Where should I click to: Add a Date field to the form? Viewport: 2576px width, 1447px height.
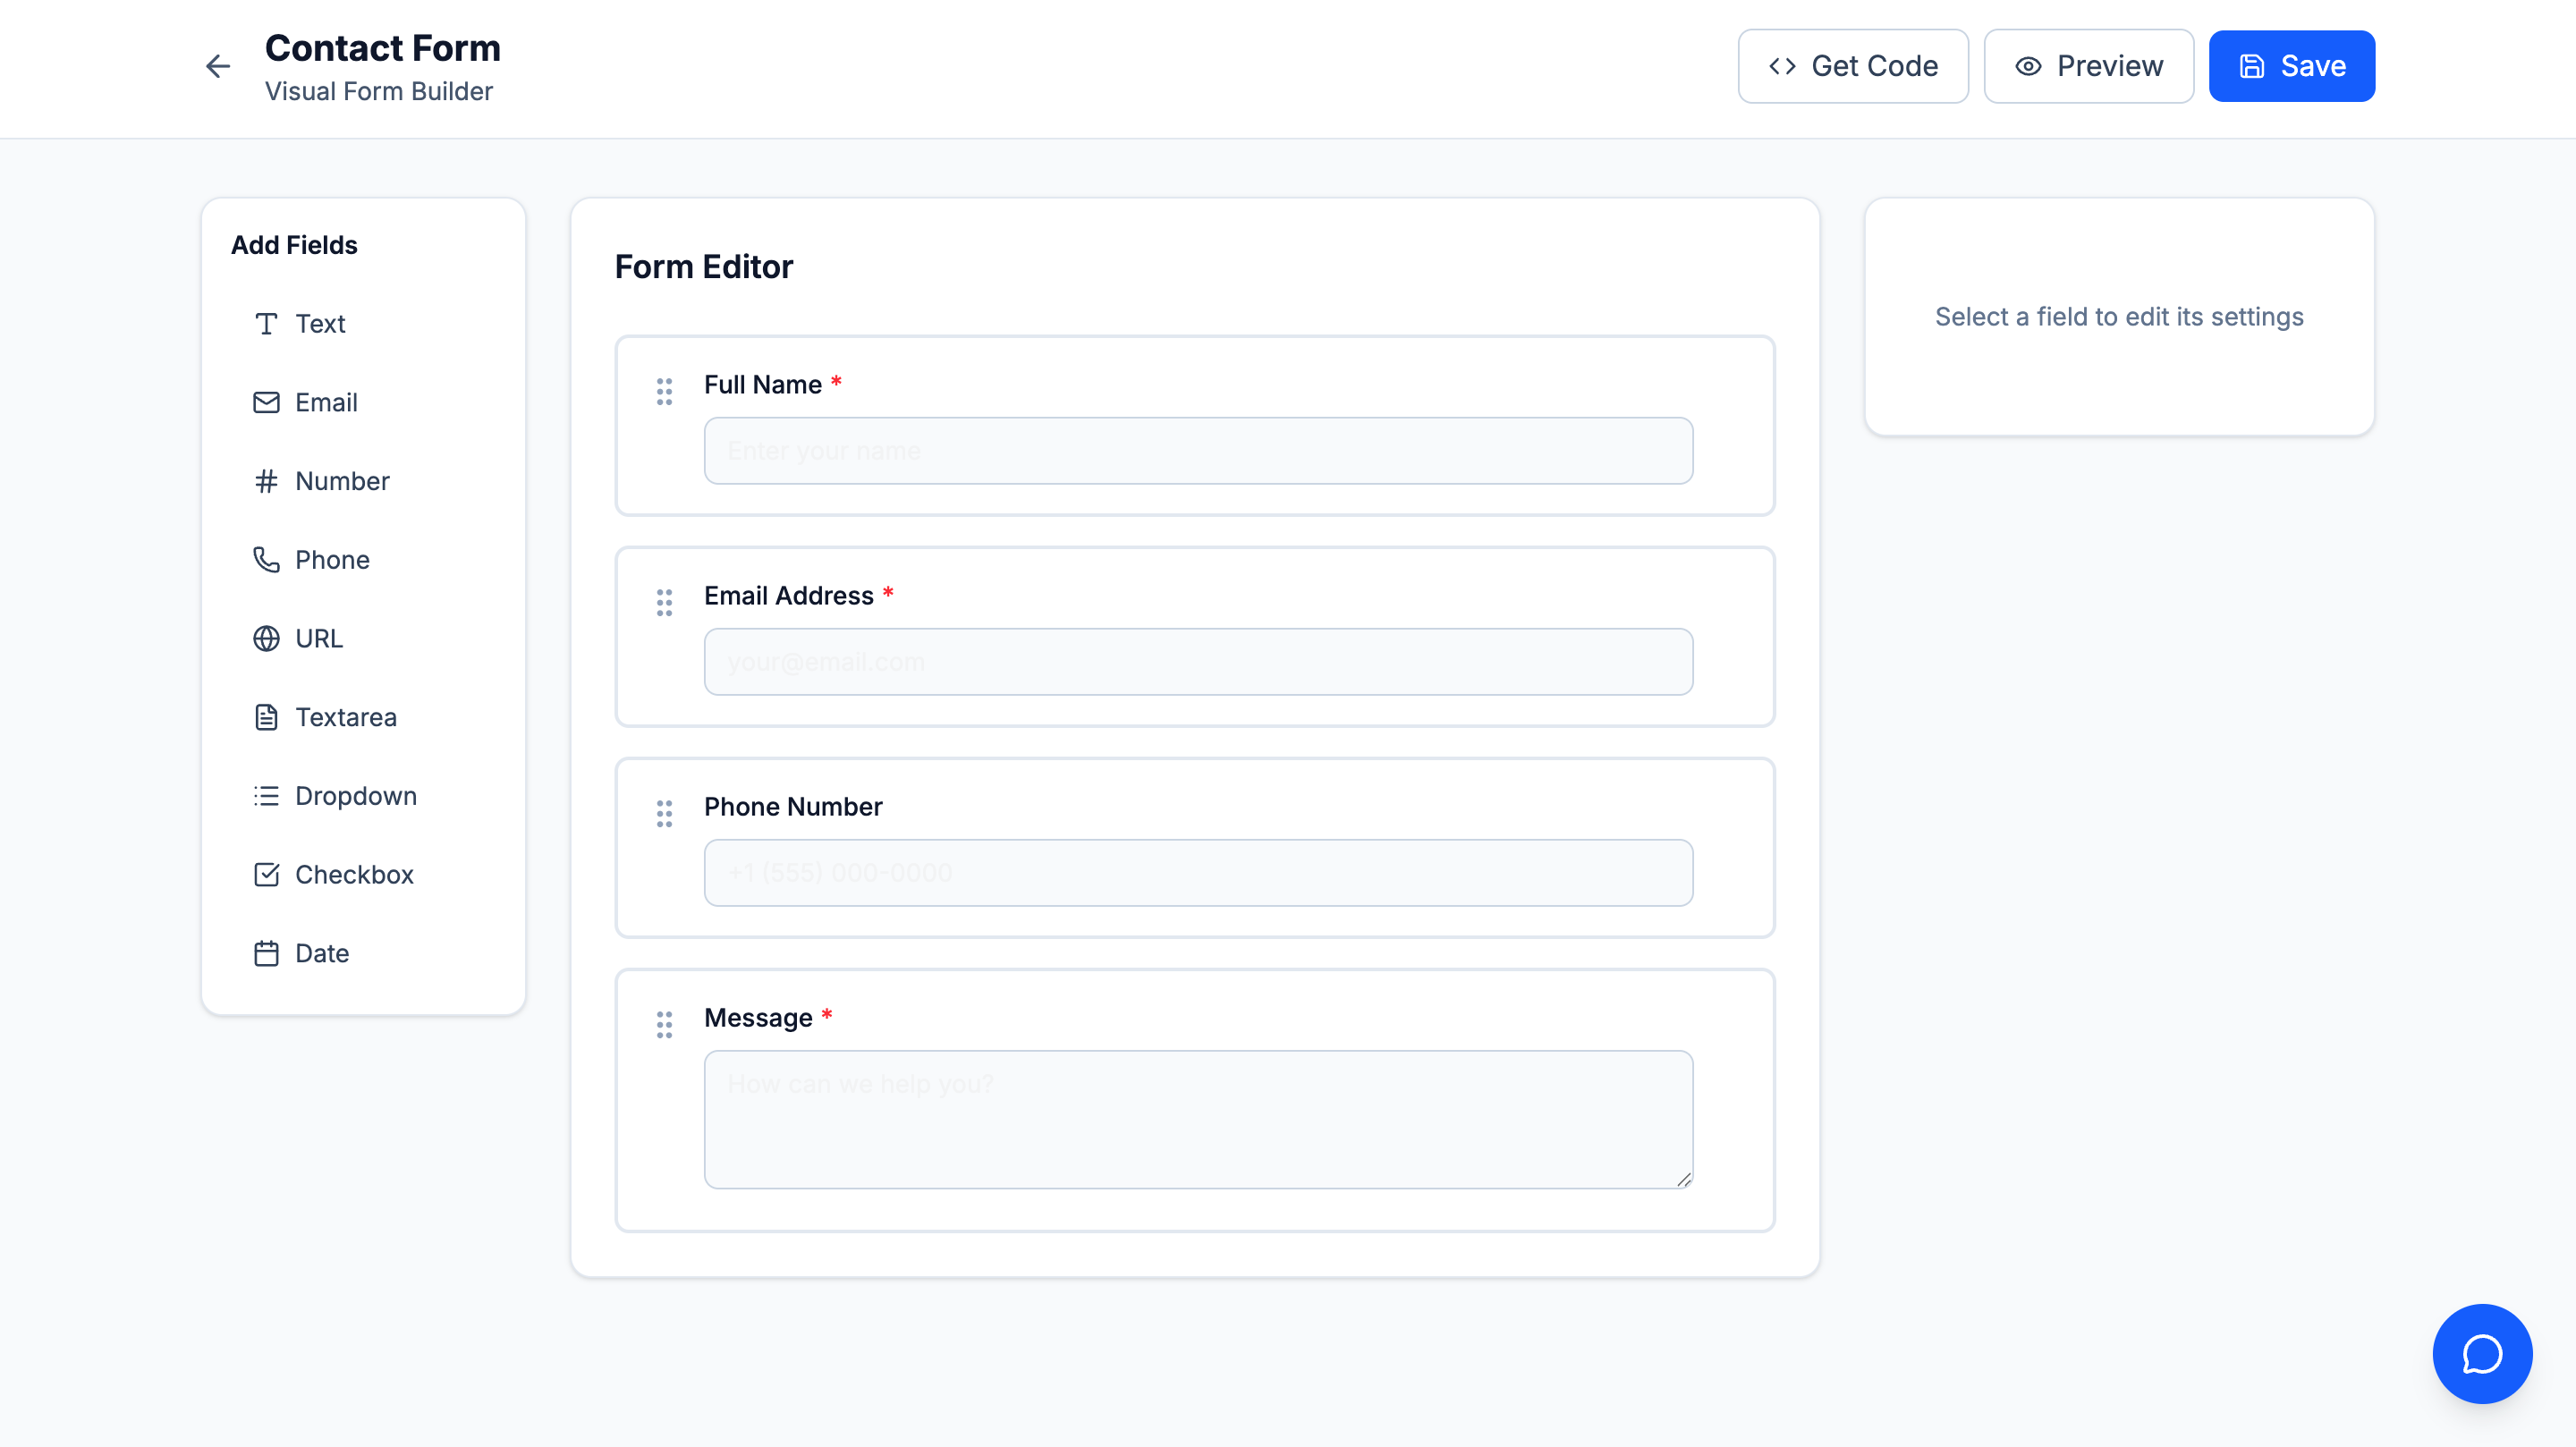click(321, 953)
